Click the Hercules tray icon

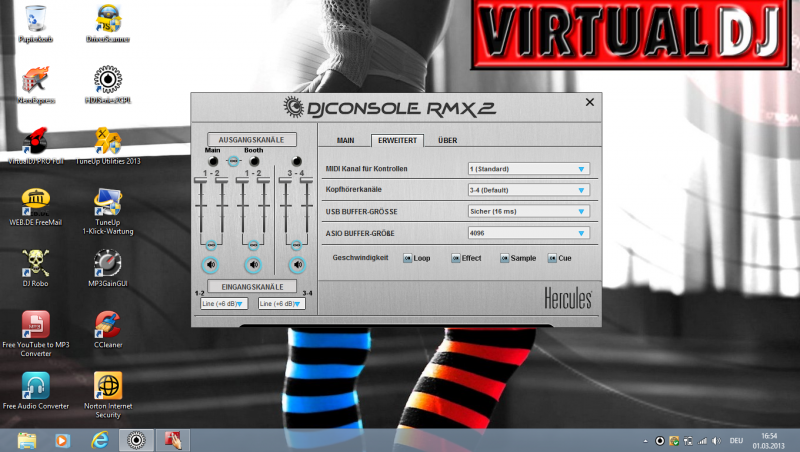pos(660,441)
